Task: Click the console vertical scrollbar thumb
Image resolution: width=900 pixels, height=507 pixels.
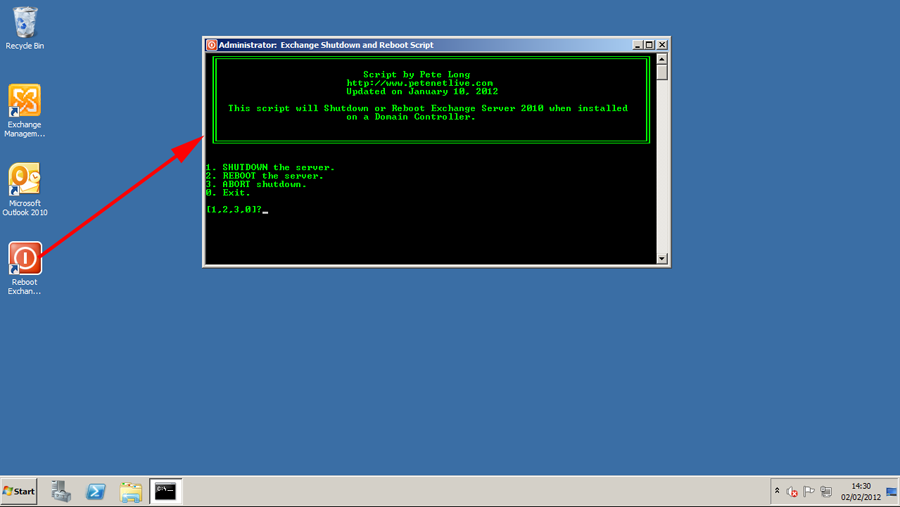Action: tap(662, 72)
